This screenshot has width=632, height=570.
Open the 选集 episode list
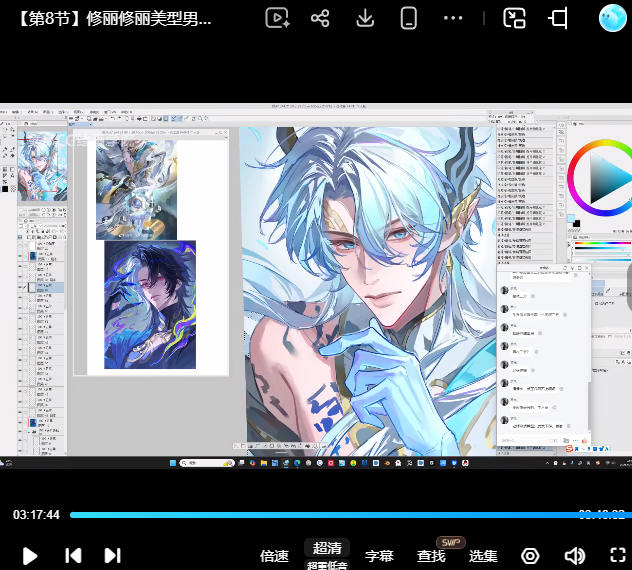click(483, 556)
